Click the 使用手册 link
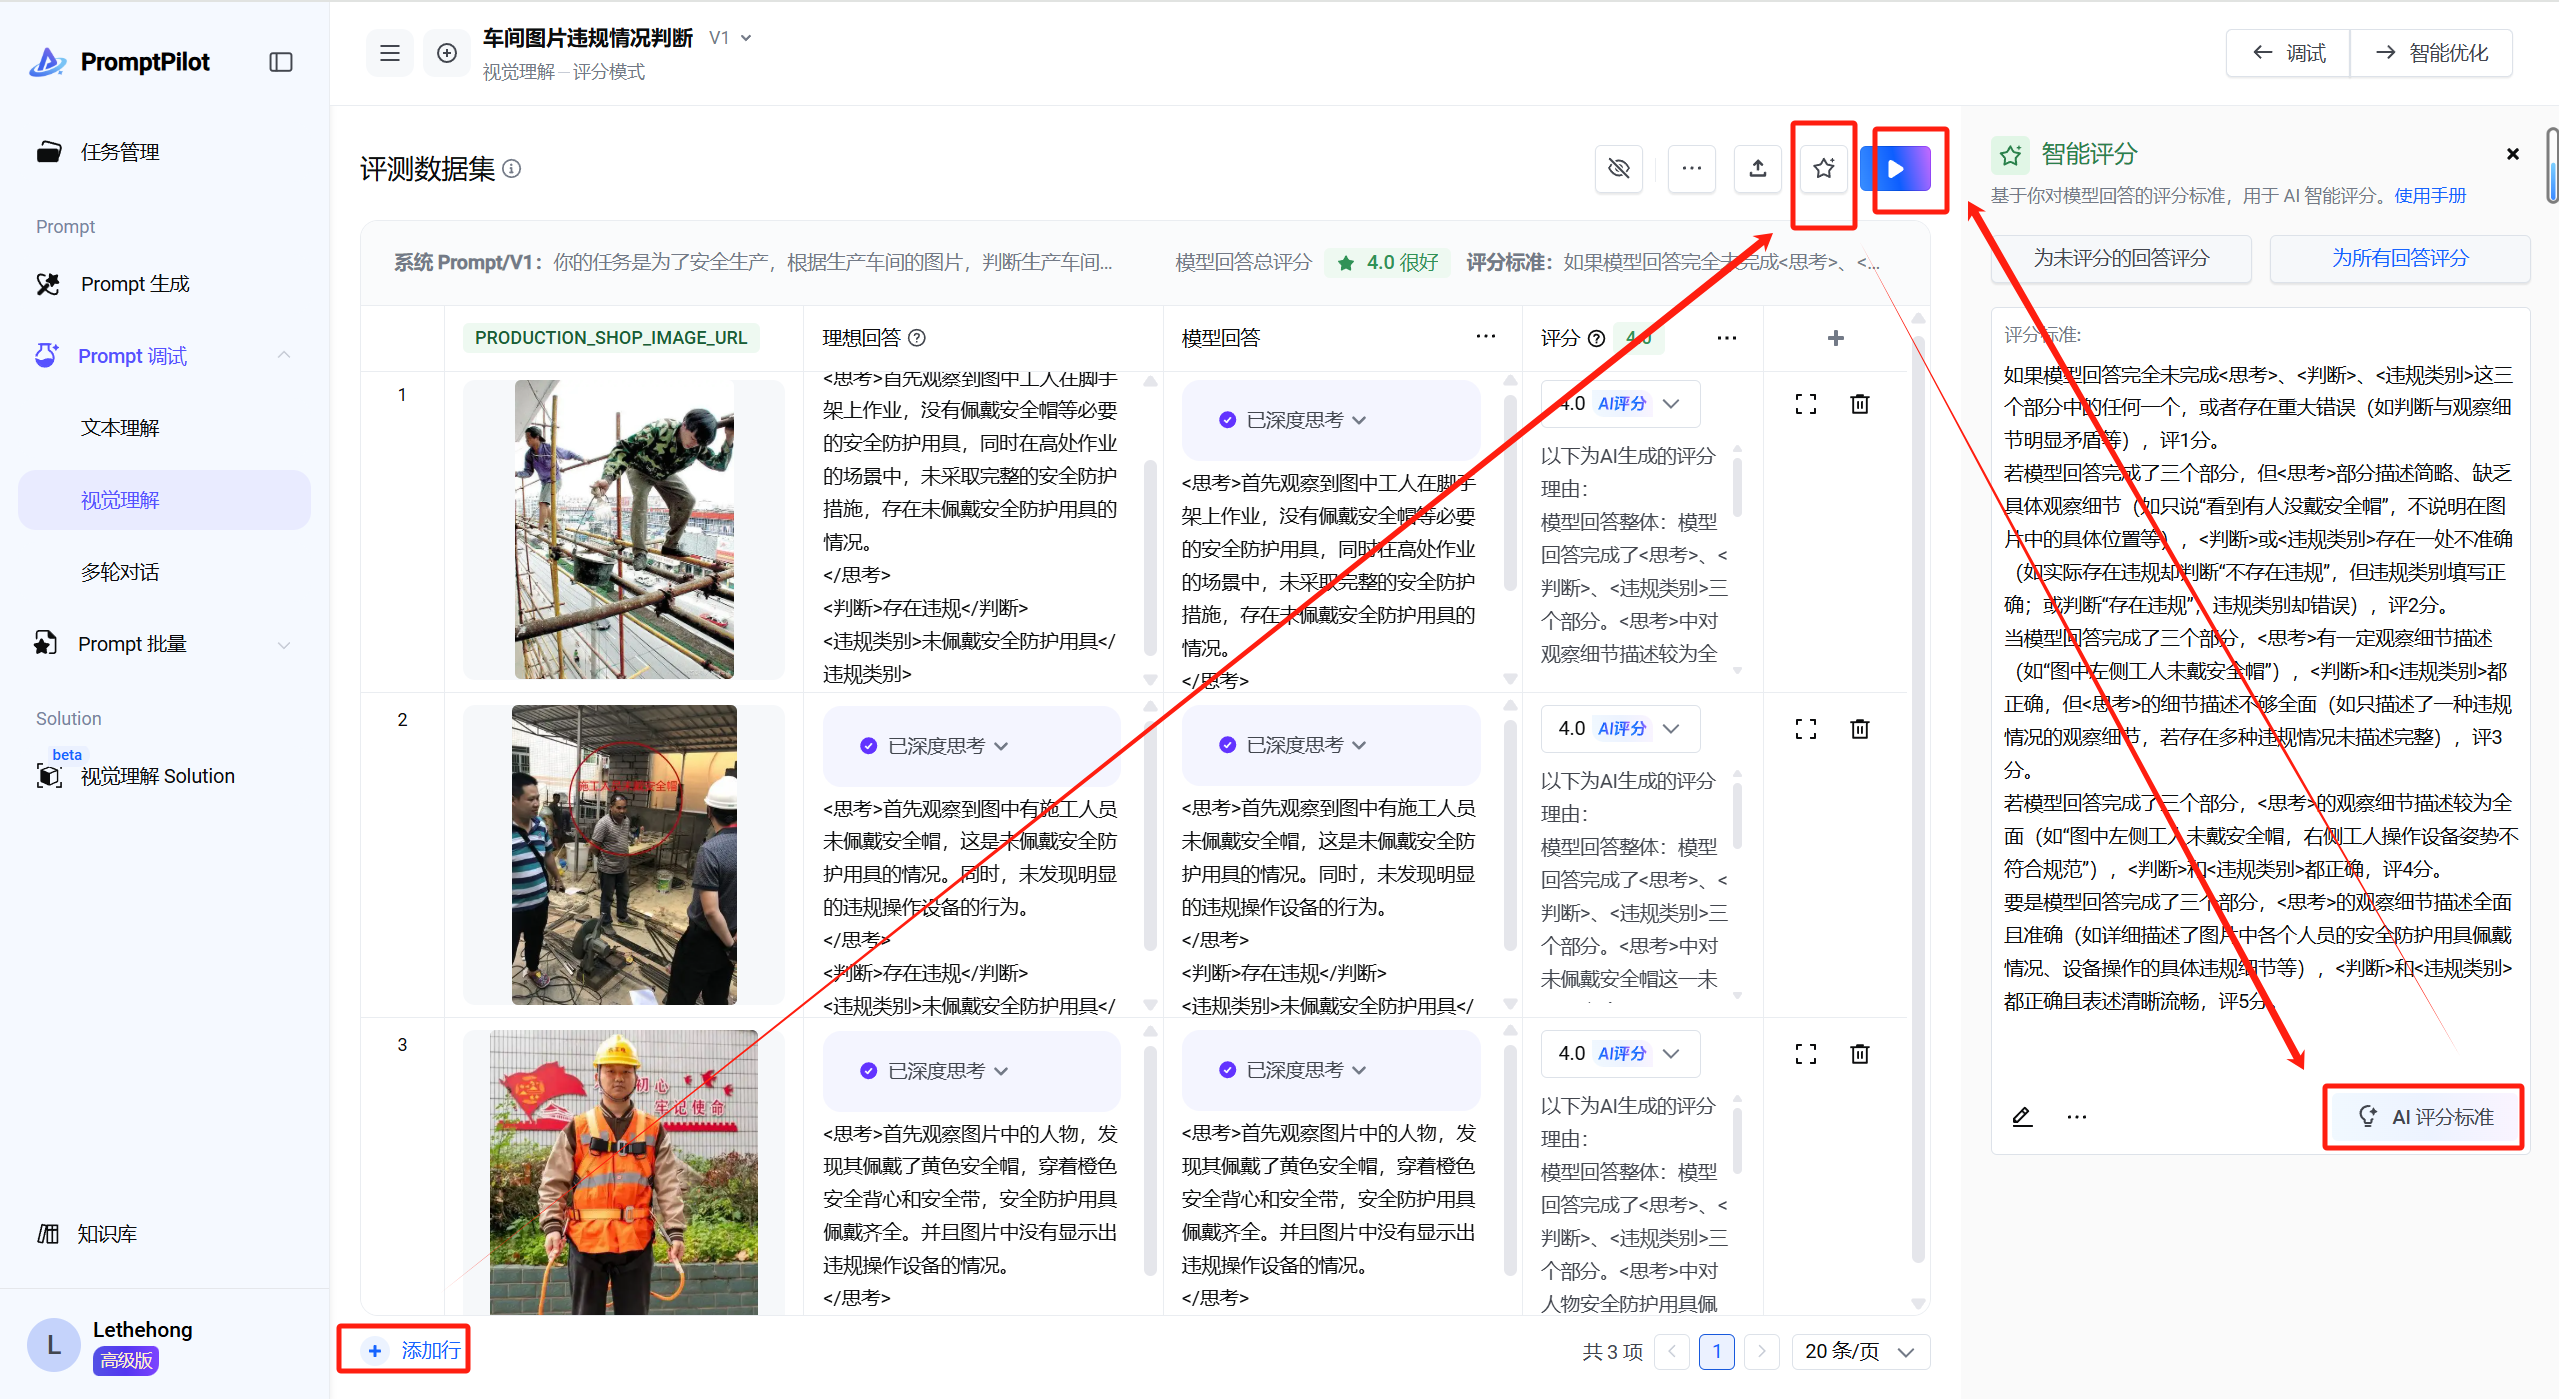This screenshot has height=1399, width=2559. 2429,196
